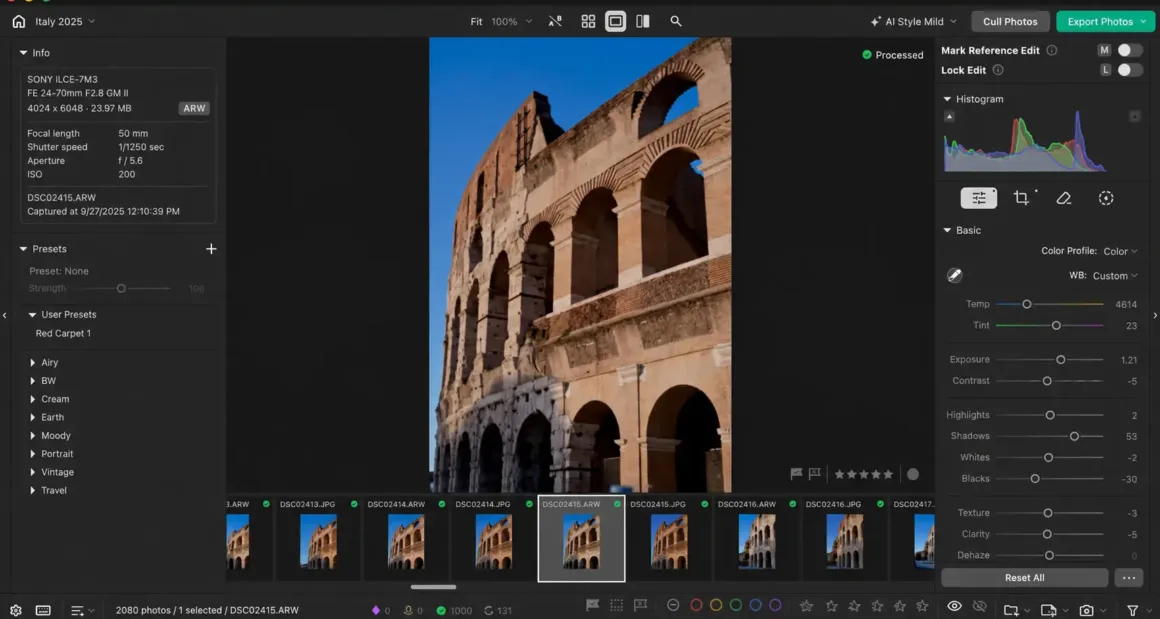The image size is (1160, 619).
Task: Open the search magnifier
Action: click(x=675, y=21)
